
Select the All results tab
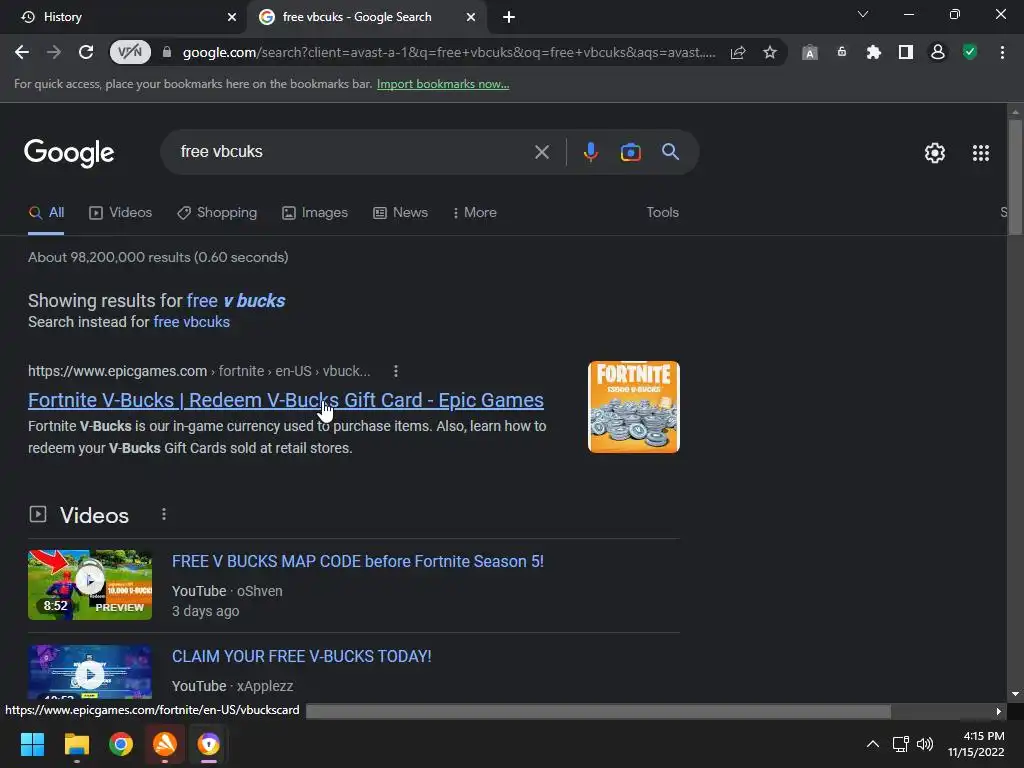click(46, 212)
